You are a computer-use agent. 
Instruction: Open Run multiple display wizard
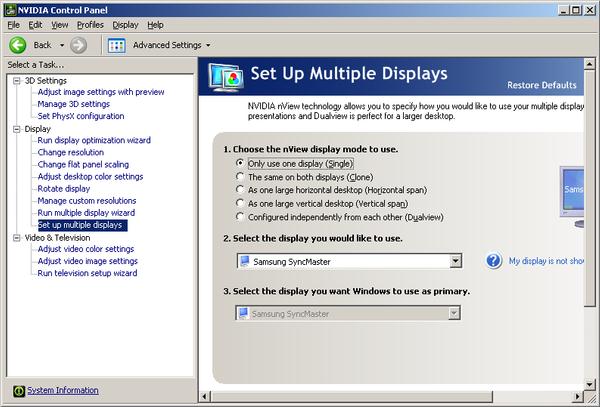tap(86, 213)
